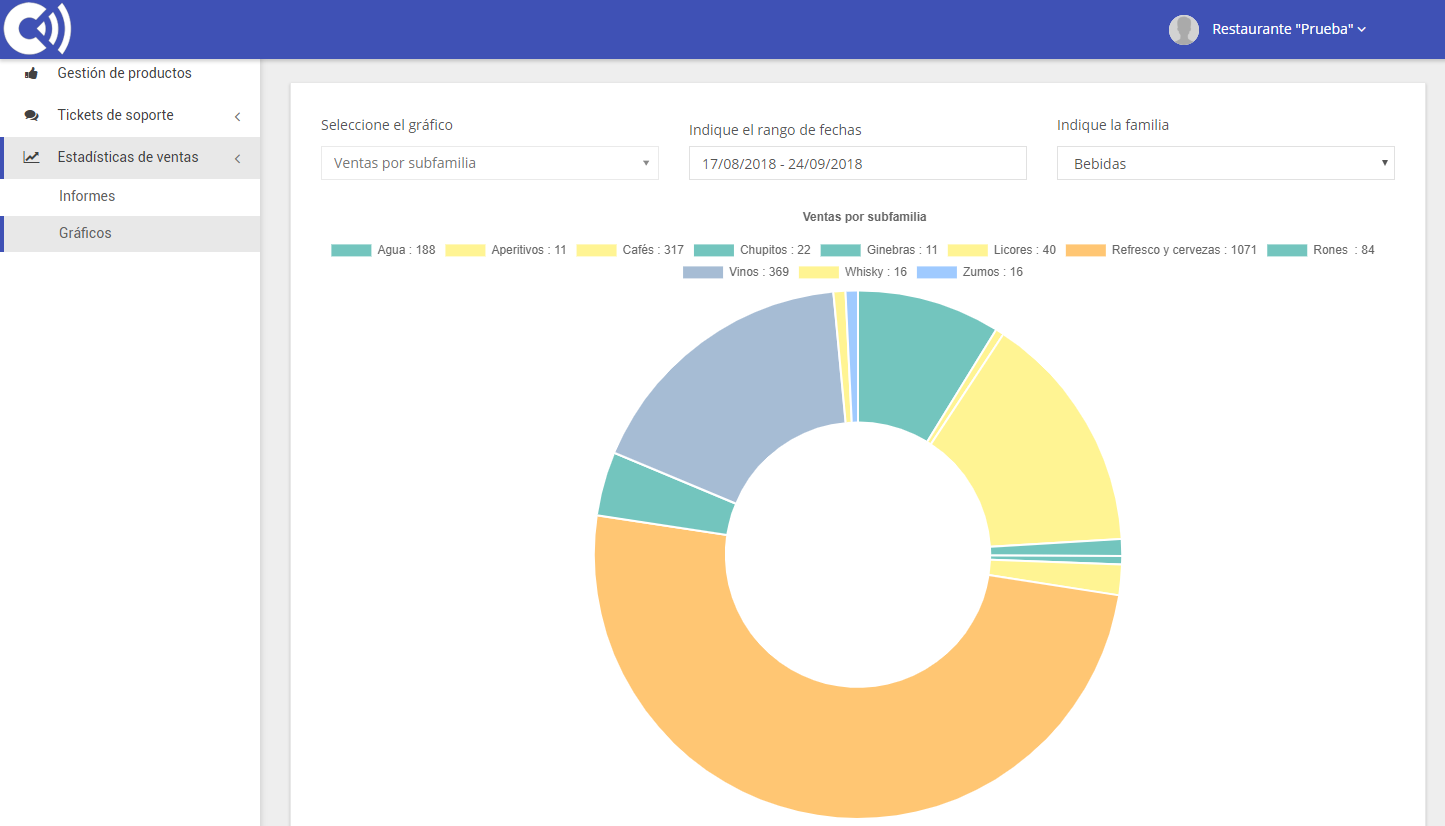Click the Tickets de soporte chat bubble icon
Screen dimensions: 1445x826
pyautogui.click(x=30, y=115)
